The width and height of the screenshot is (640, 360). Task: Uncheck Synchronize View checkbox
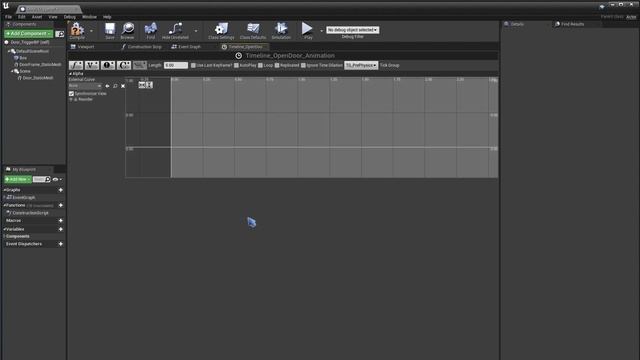(71, 93)
